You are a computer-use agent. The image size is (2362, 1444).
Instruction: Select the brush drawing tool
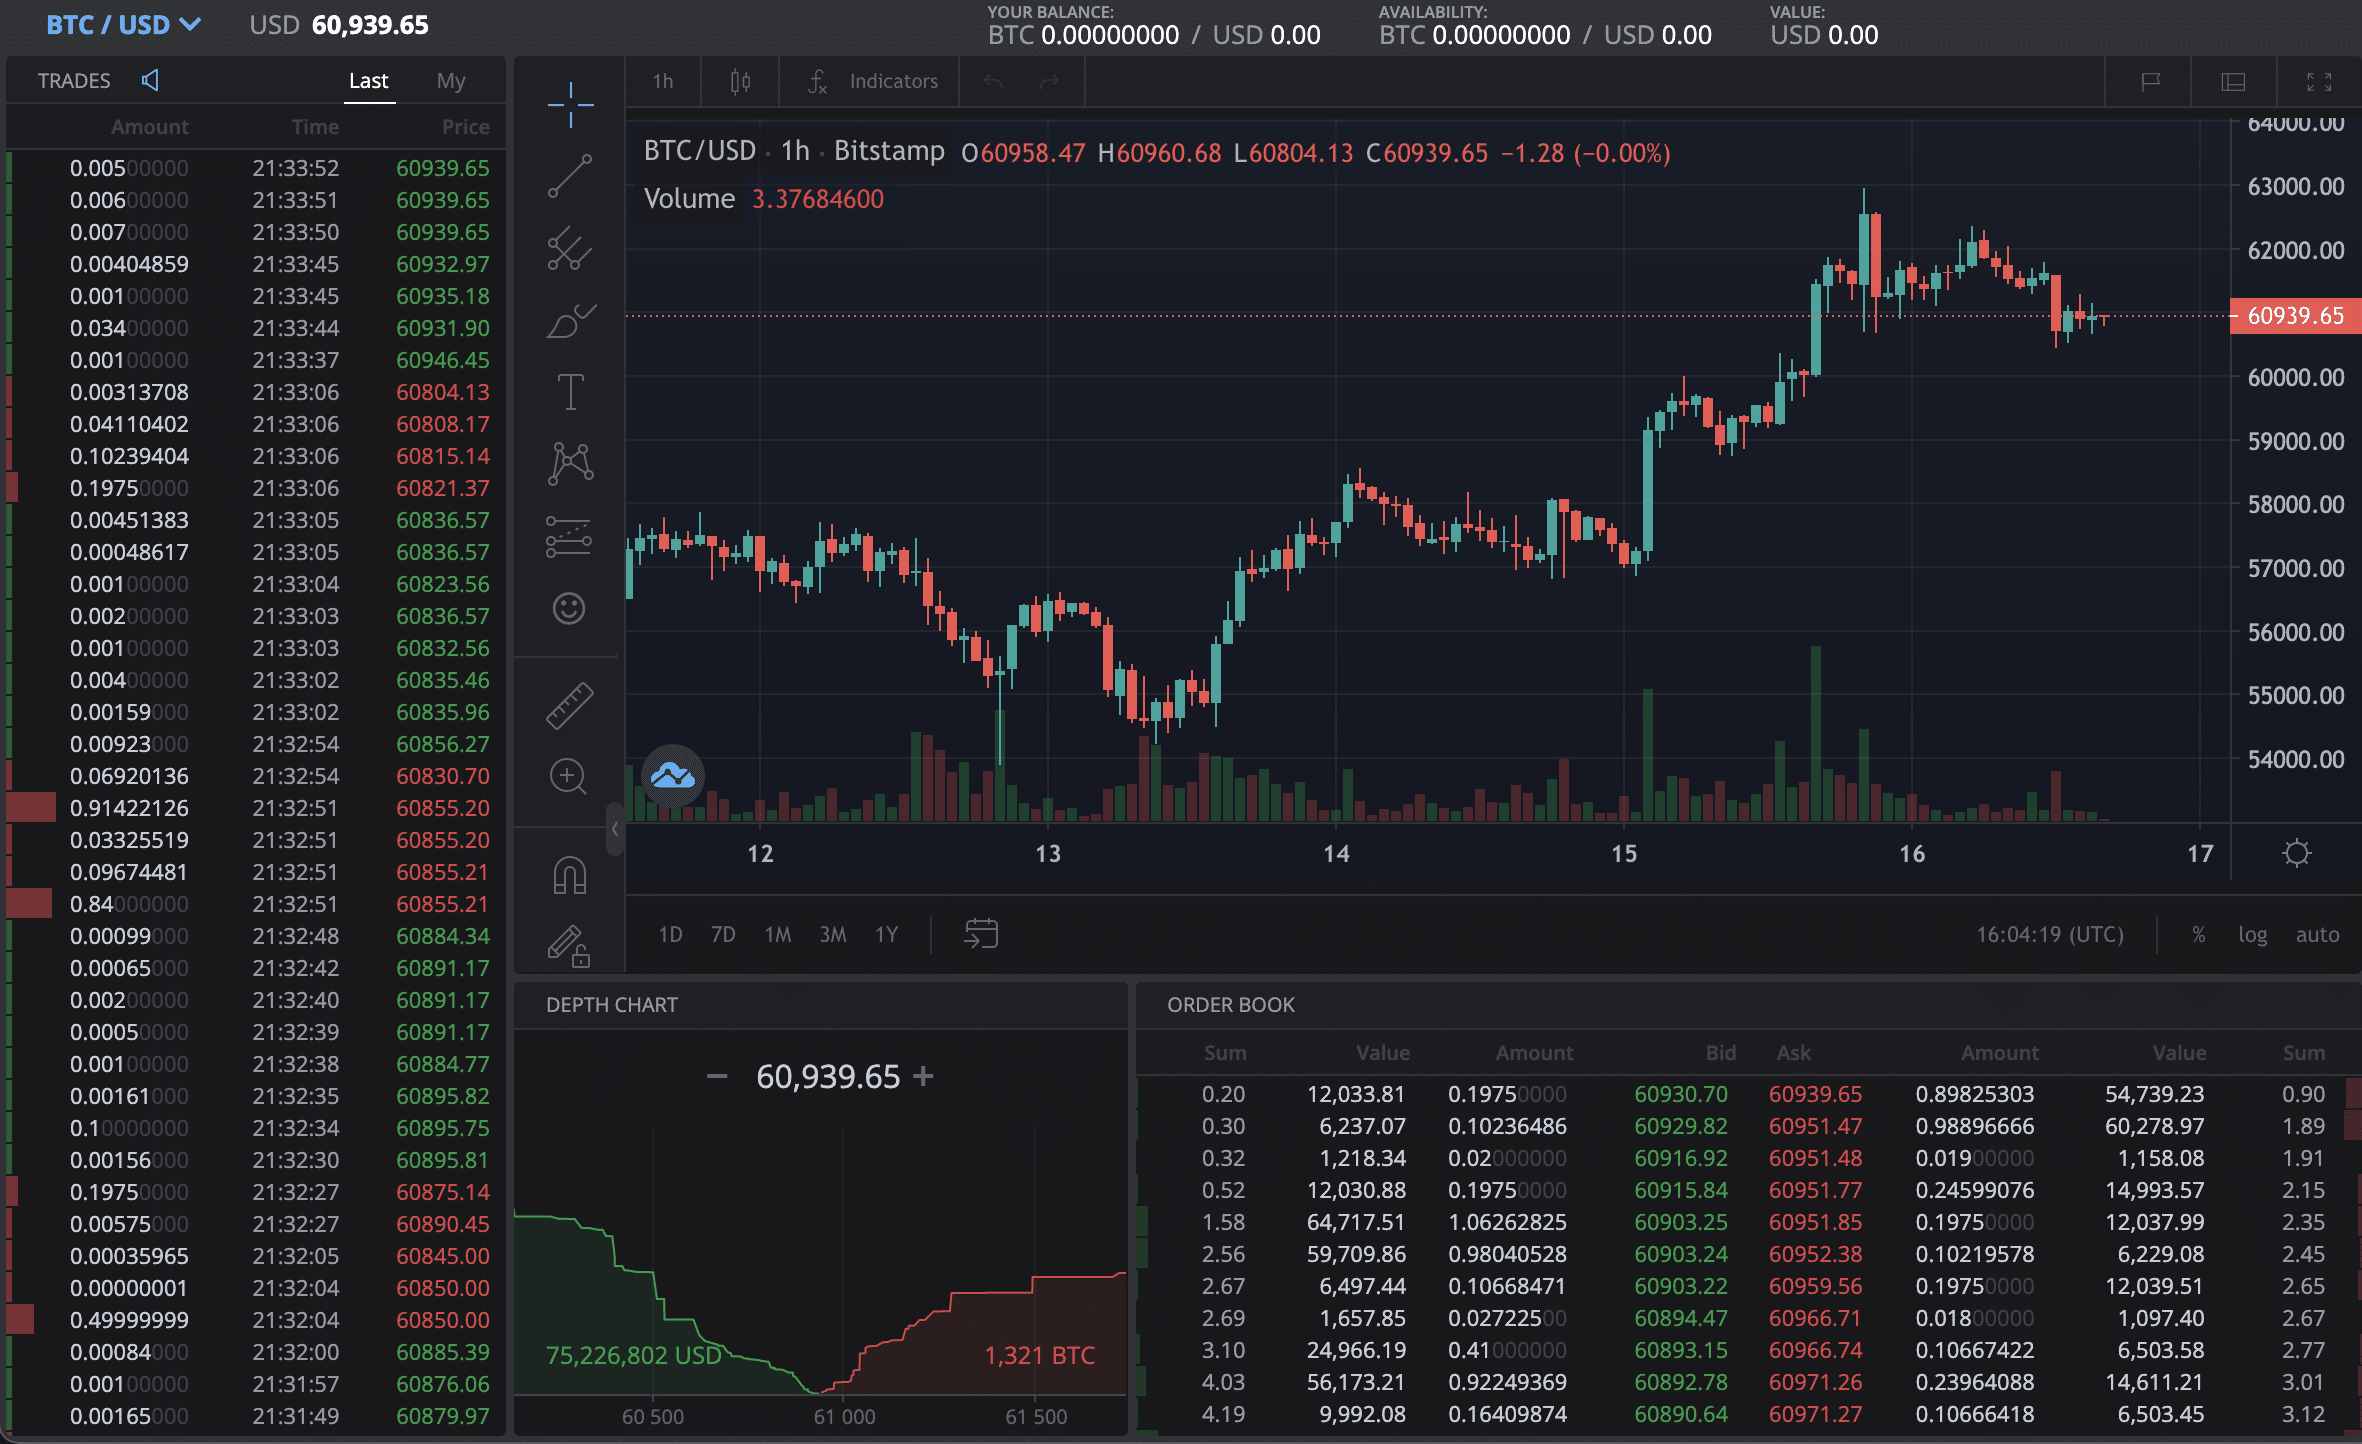pyautogui.click(x=570, y=321)
